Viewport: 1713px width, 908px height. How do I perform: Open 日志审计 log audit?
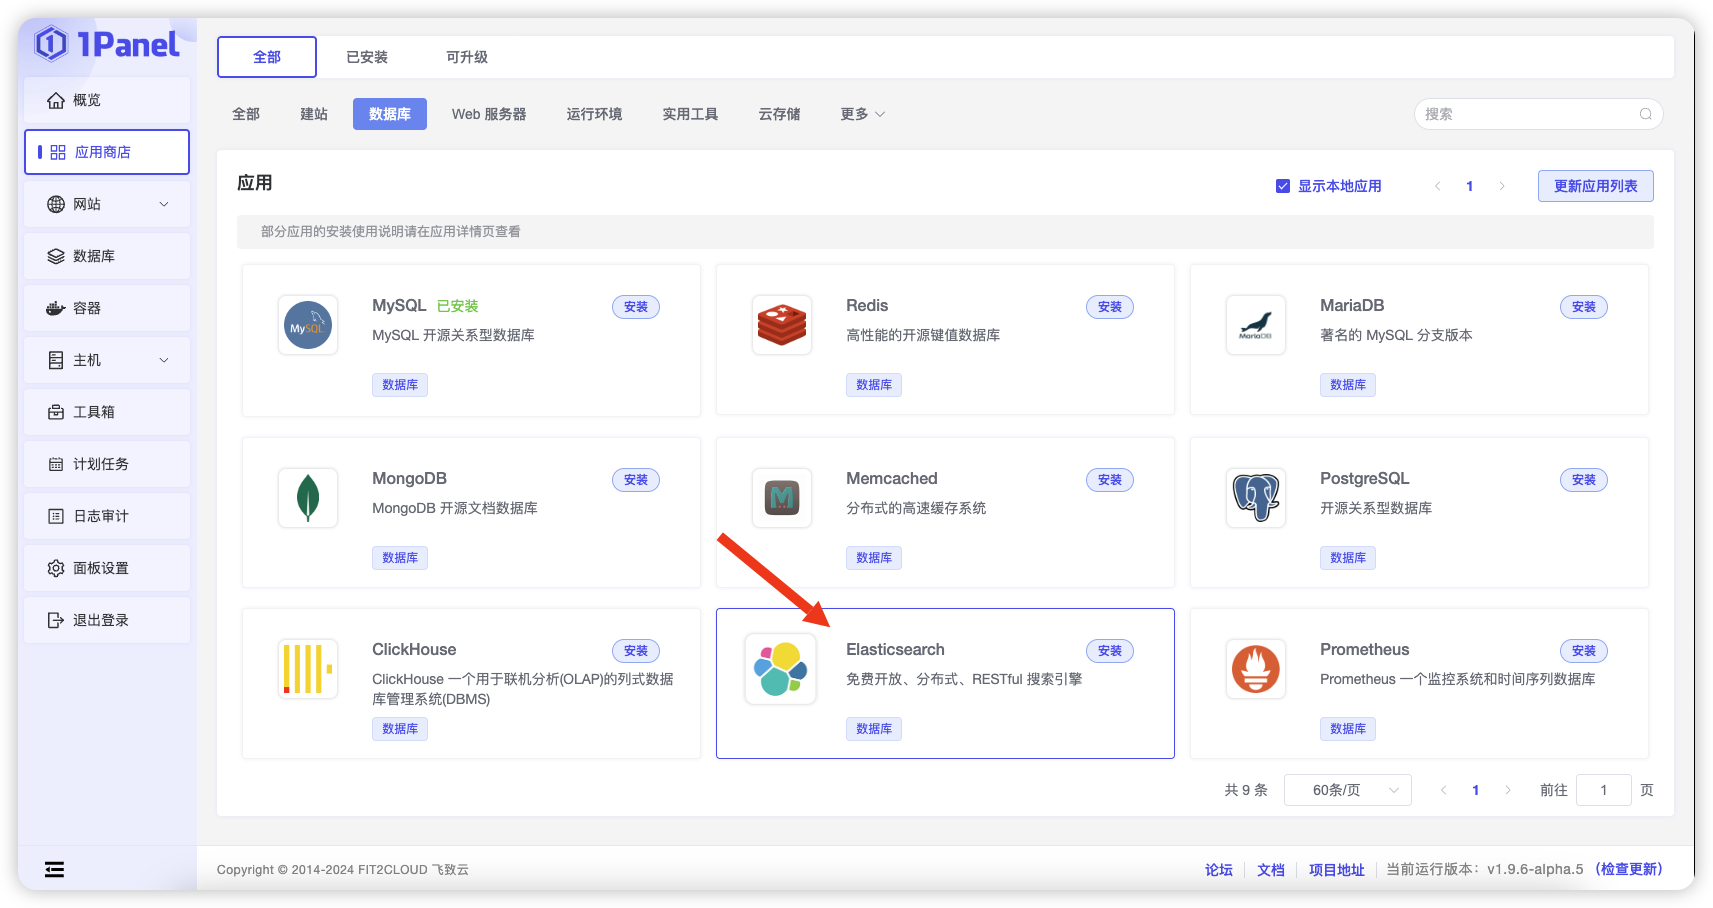107,516
